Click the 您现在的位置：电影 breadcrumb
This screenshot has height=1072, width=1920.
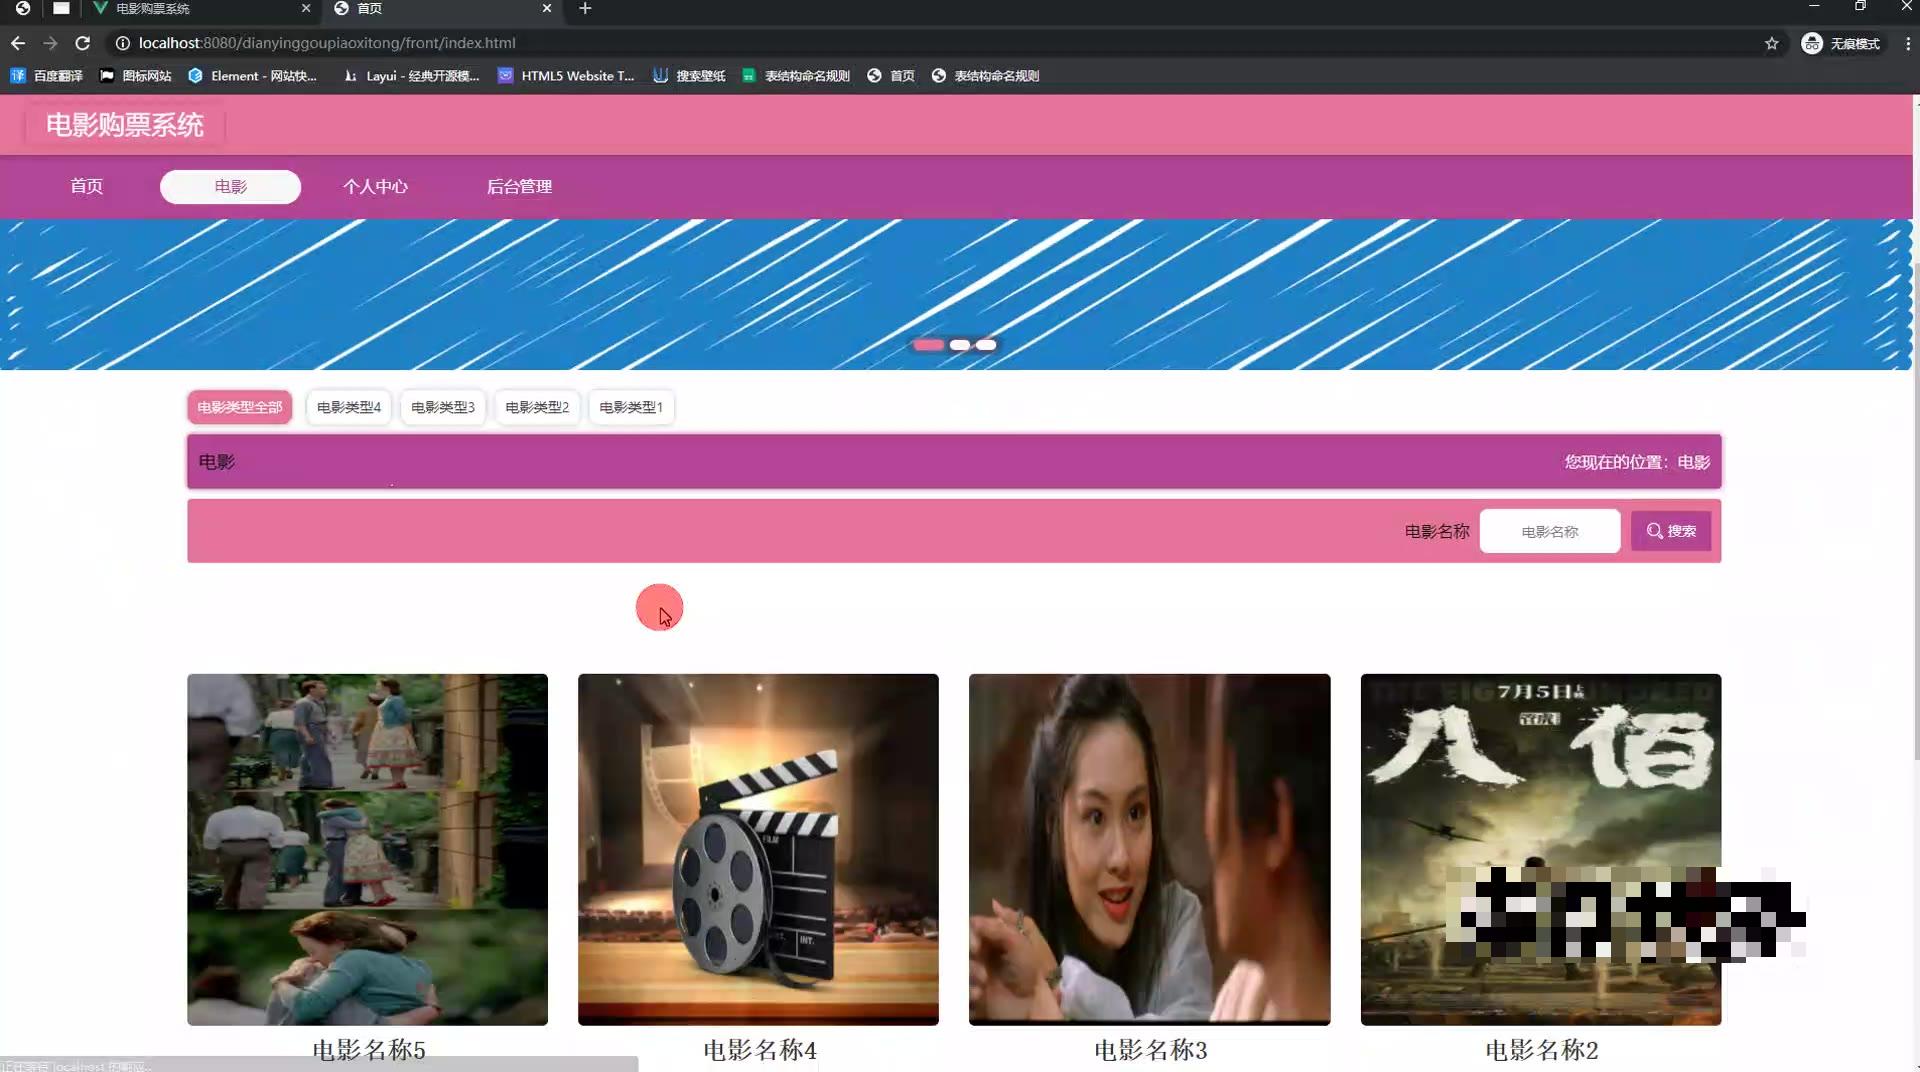(x=1637, y=462)
